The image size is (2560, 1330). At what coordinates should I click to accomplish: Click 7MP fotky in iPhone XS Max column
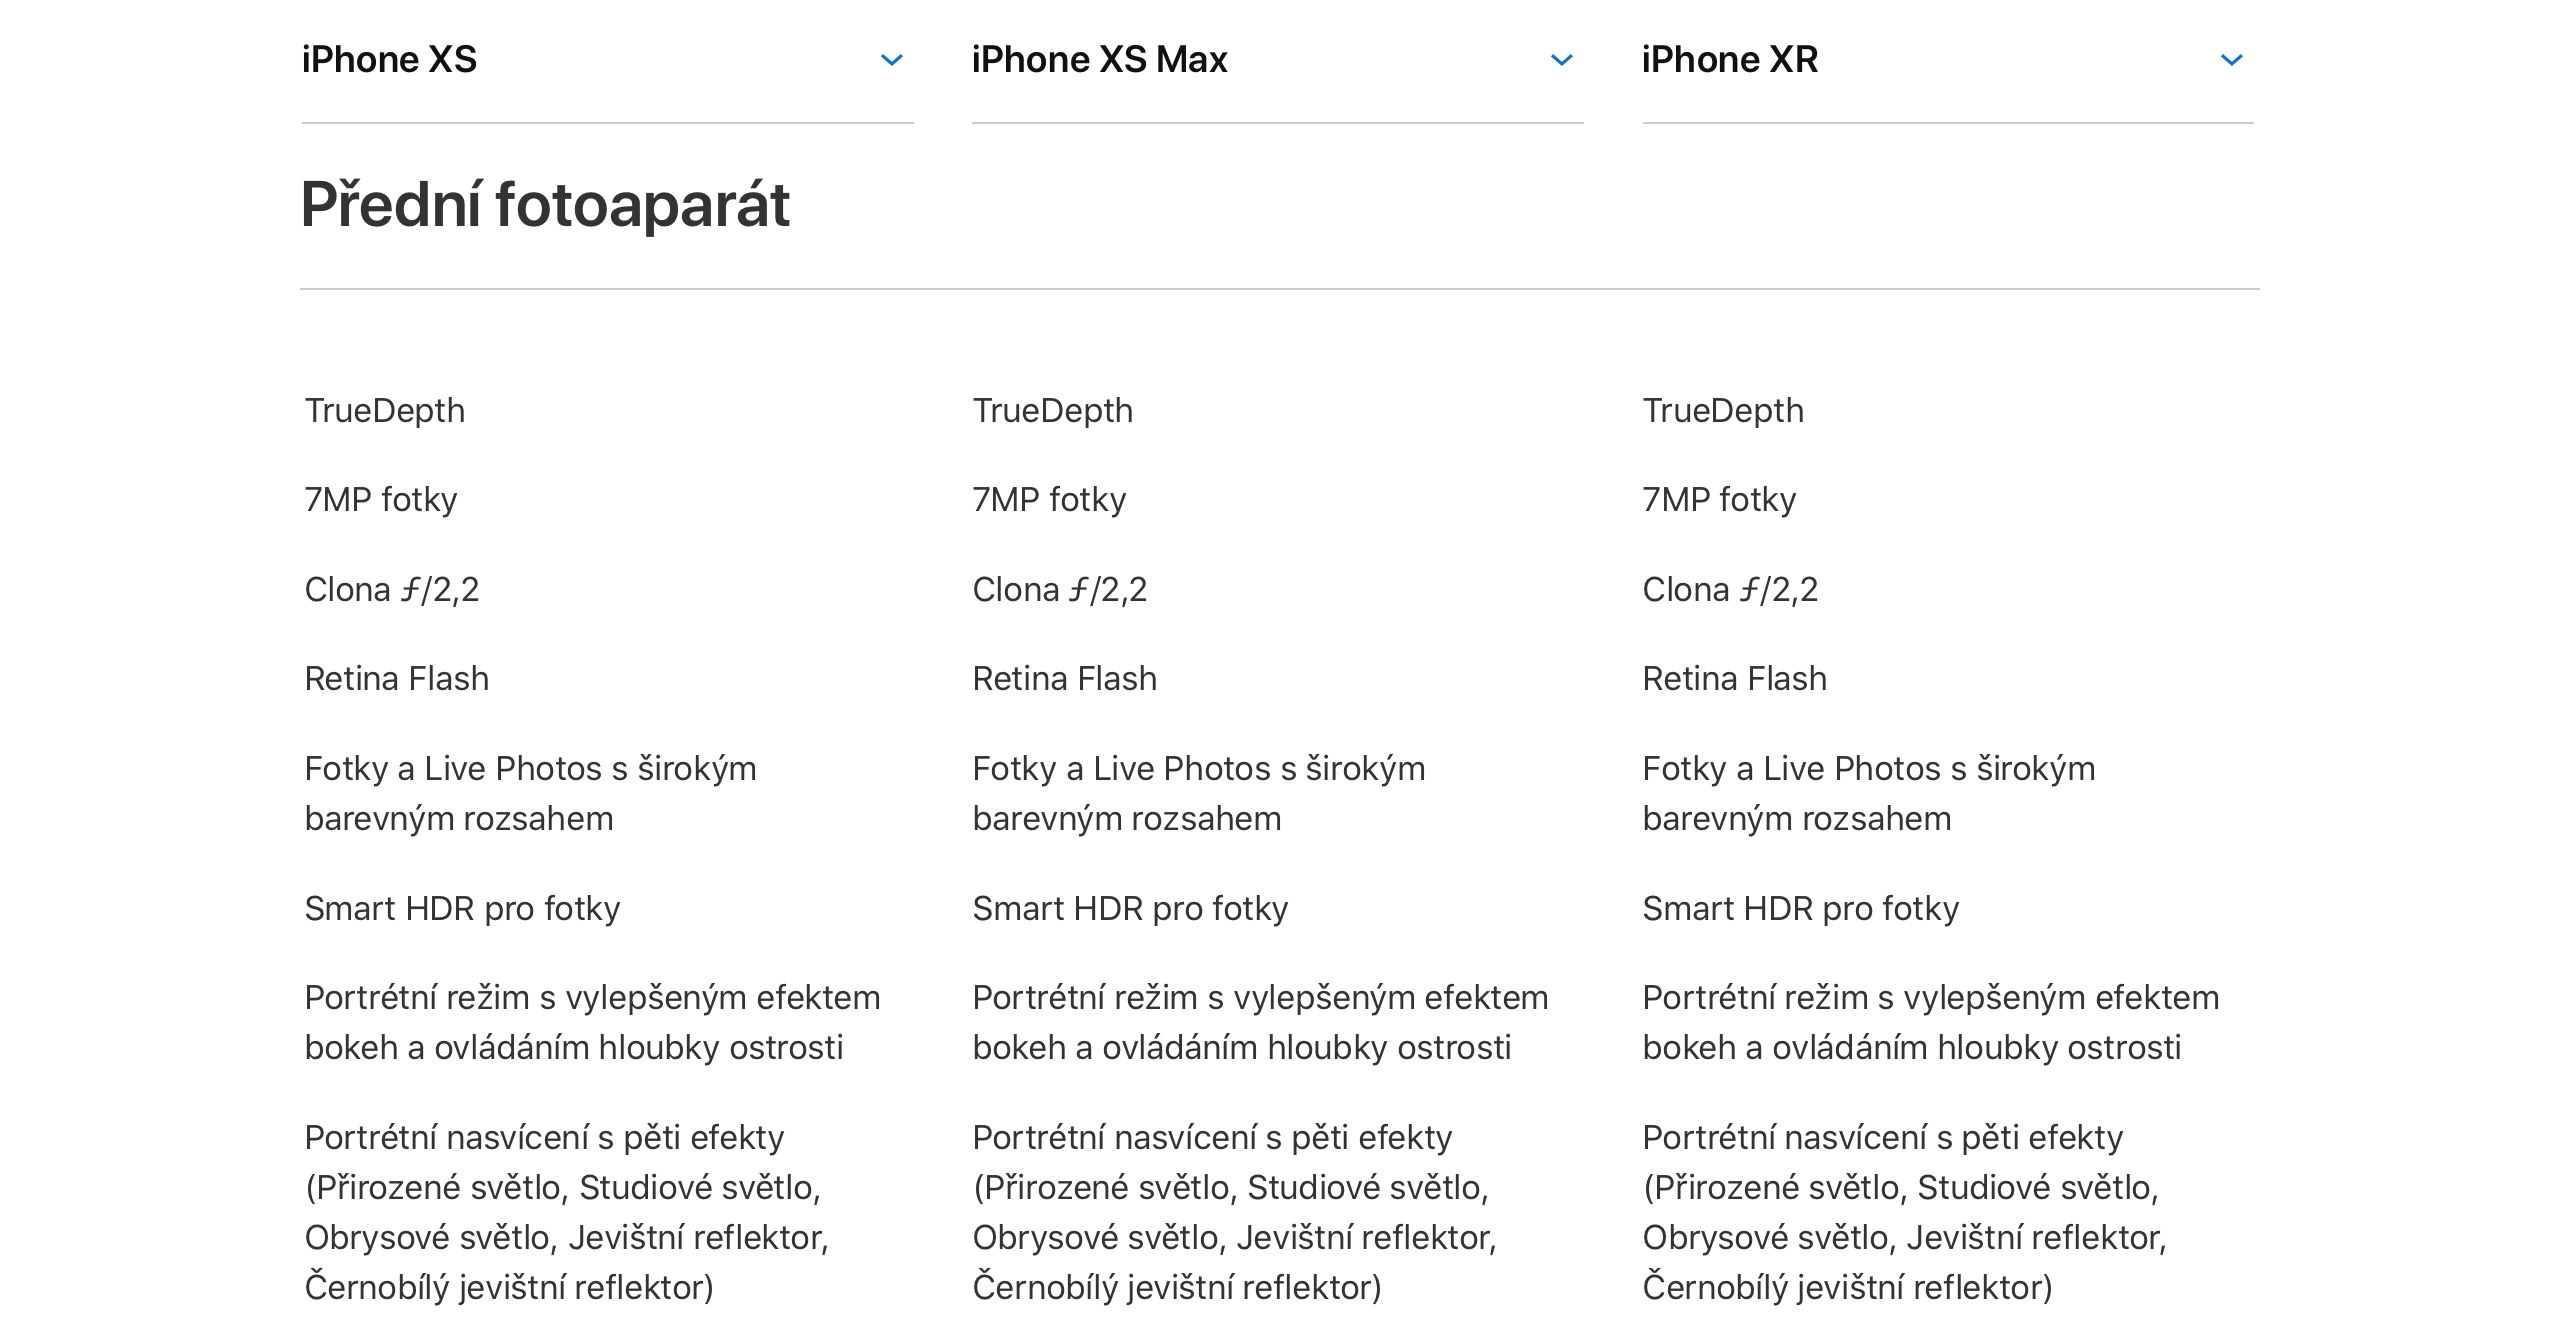(1049, 500)
